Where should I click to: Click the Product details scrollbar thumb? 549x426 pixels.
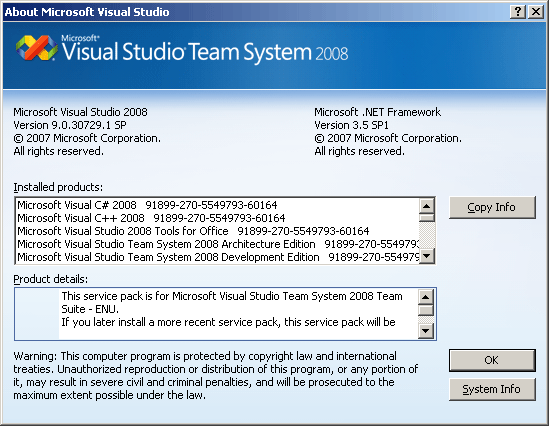[x=426, y=310]
